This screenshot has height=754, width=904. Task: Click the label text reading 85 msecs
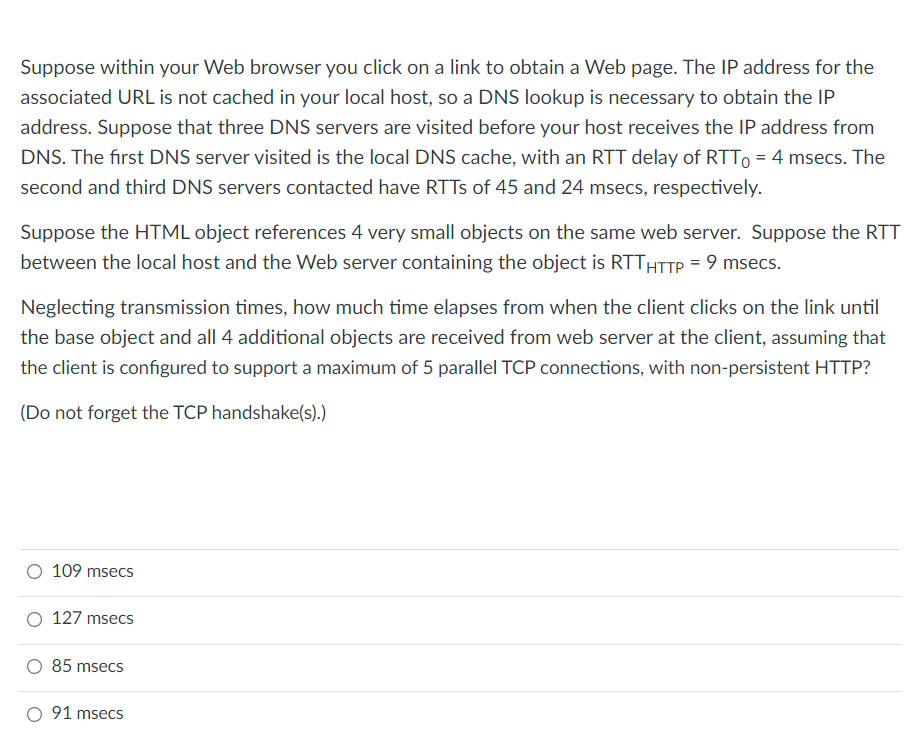pos(88,665)
